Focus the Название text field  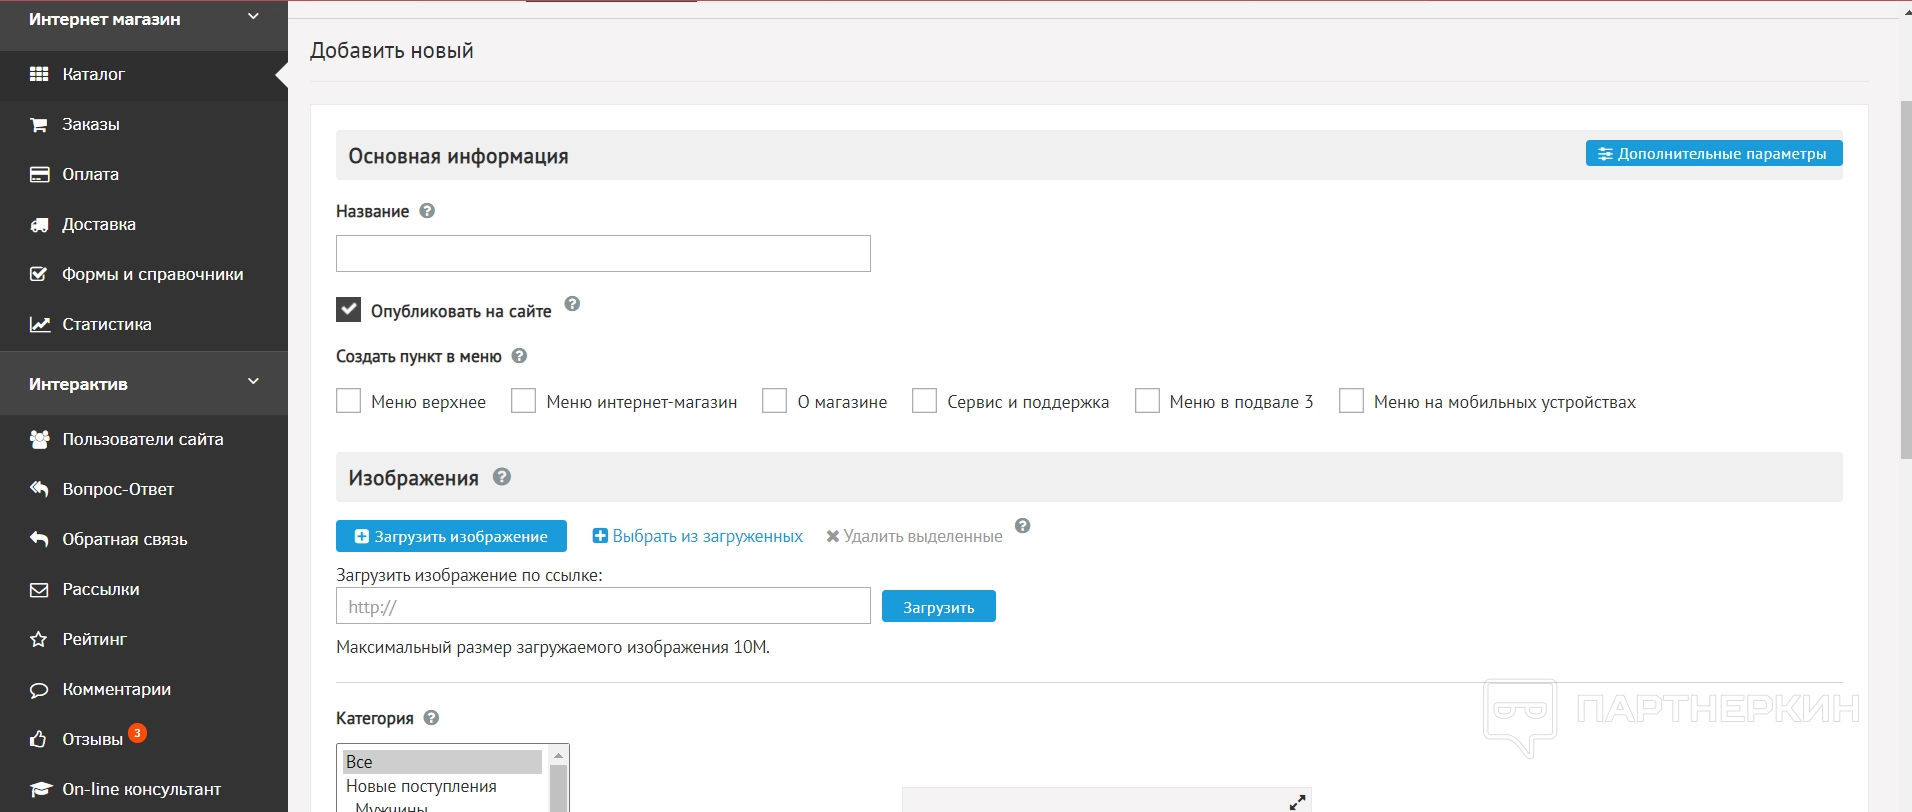pyautogui.click(x=603, y=253)
